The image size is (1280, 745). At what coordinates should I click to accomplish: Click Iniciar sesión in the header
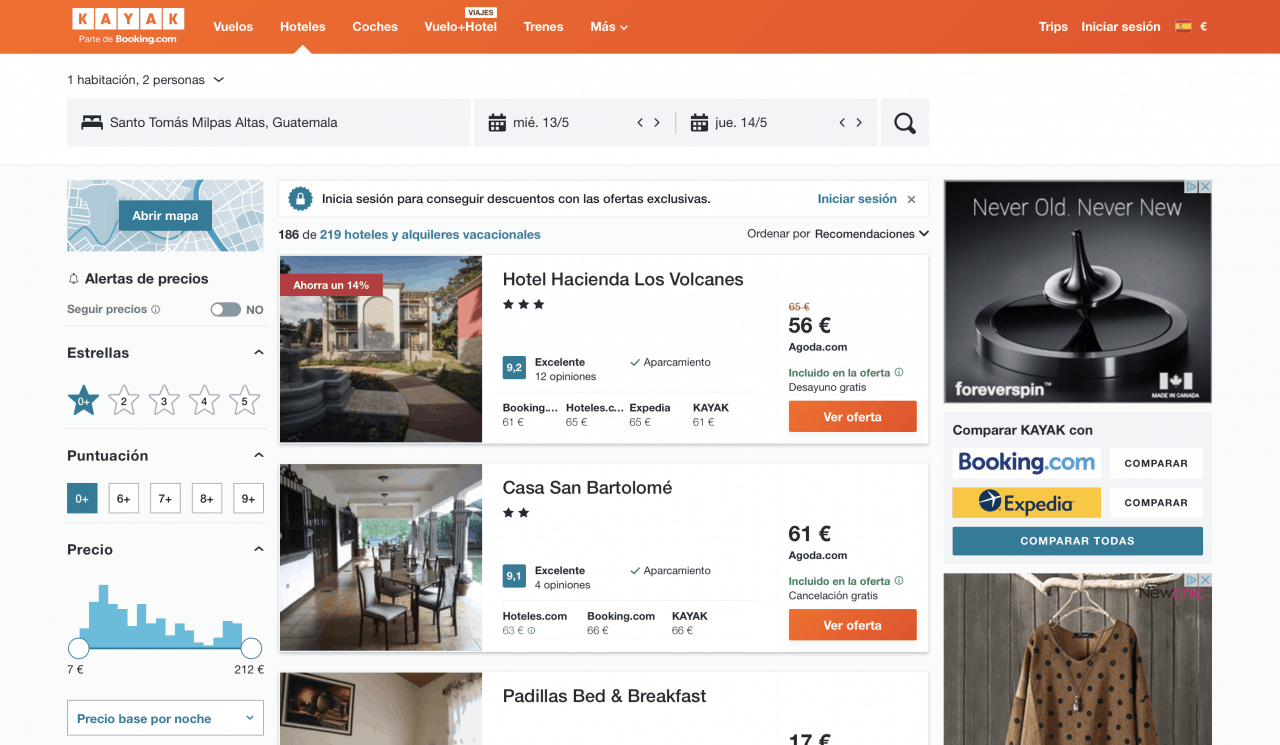pyautogui.click(x=1121, y=27)
